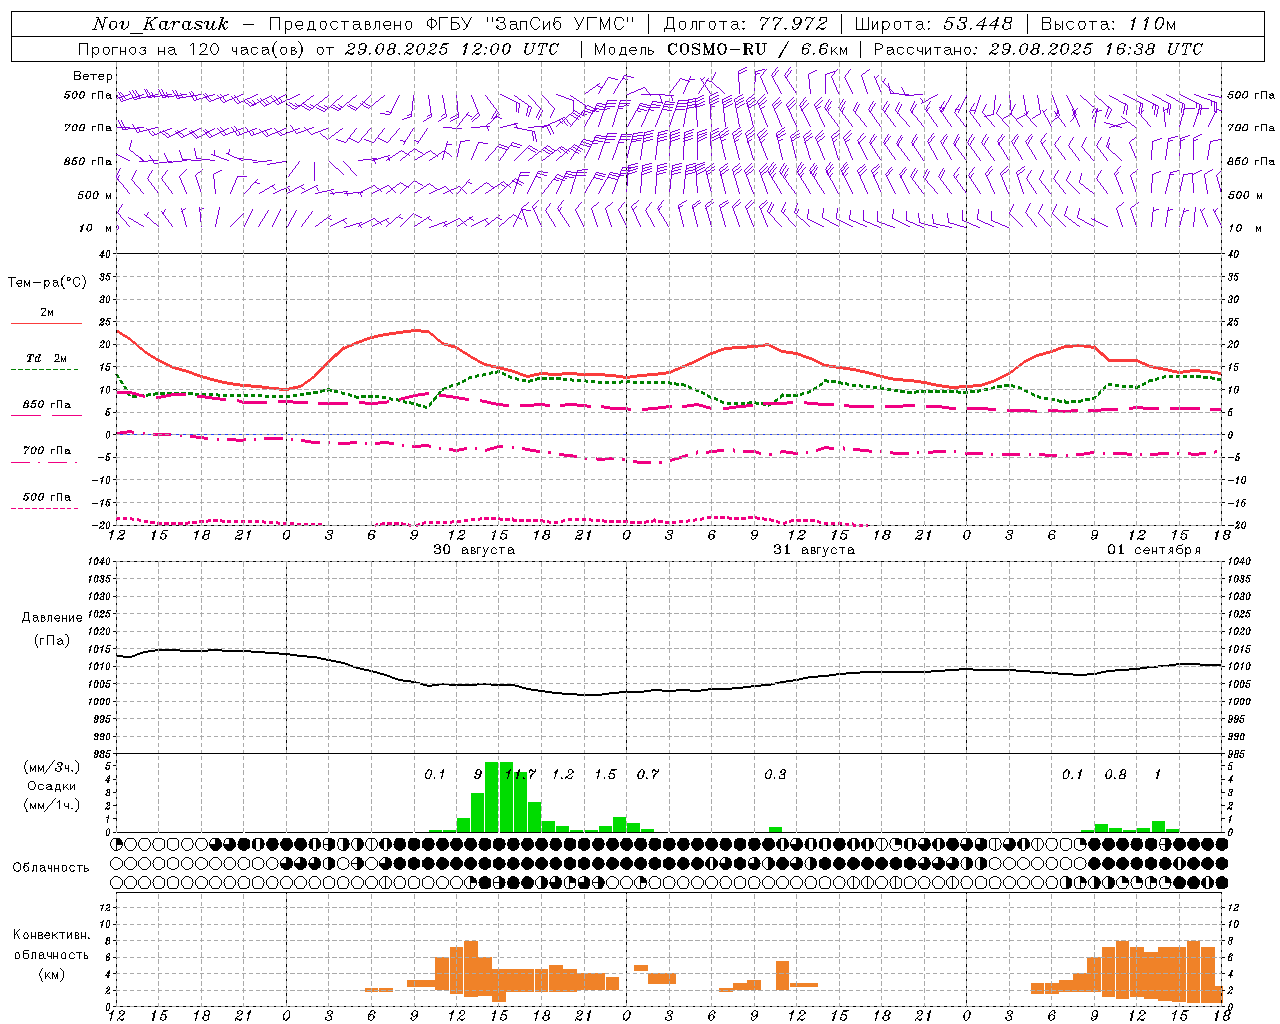Click the dashed line sample under Td 2м

[44, 369]
